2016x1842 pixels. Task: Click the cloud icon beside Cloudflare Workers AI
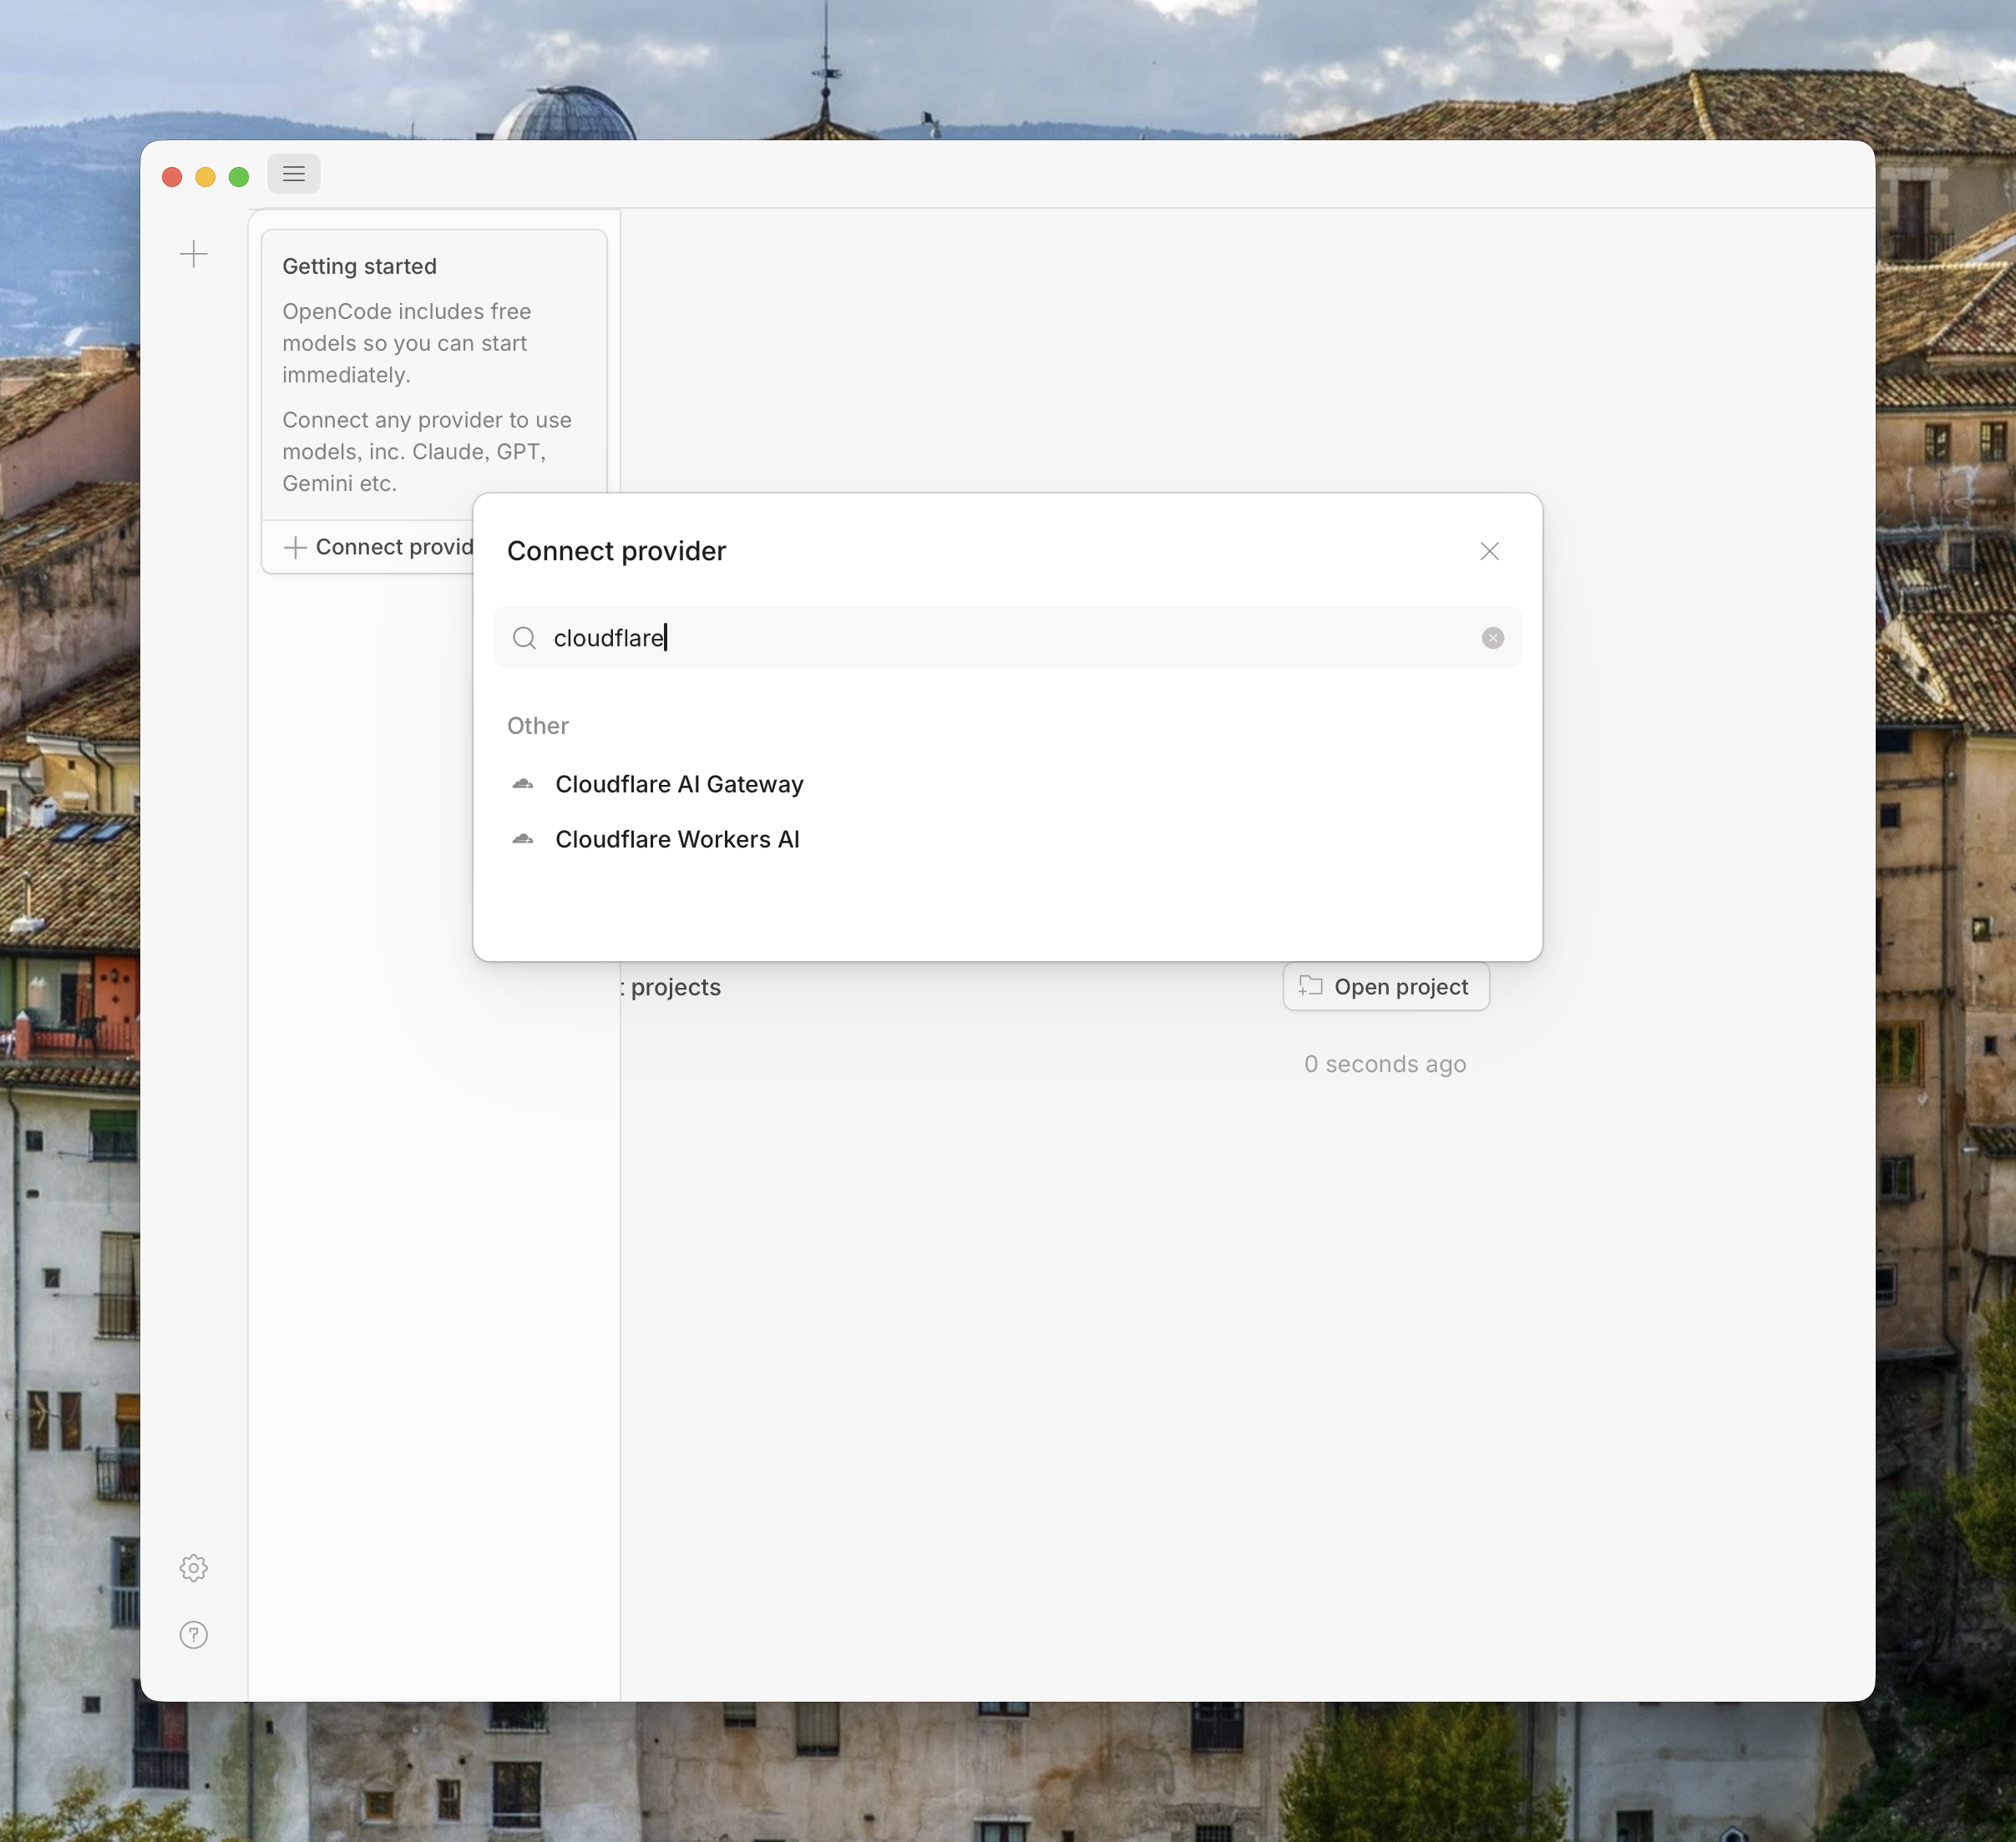(x=523, y=839)
